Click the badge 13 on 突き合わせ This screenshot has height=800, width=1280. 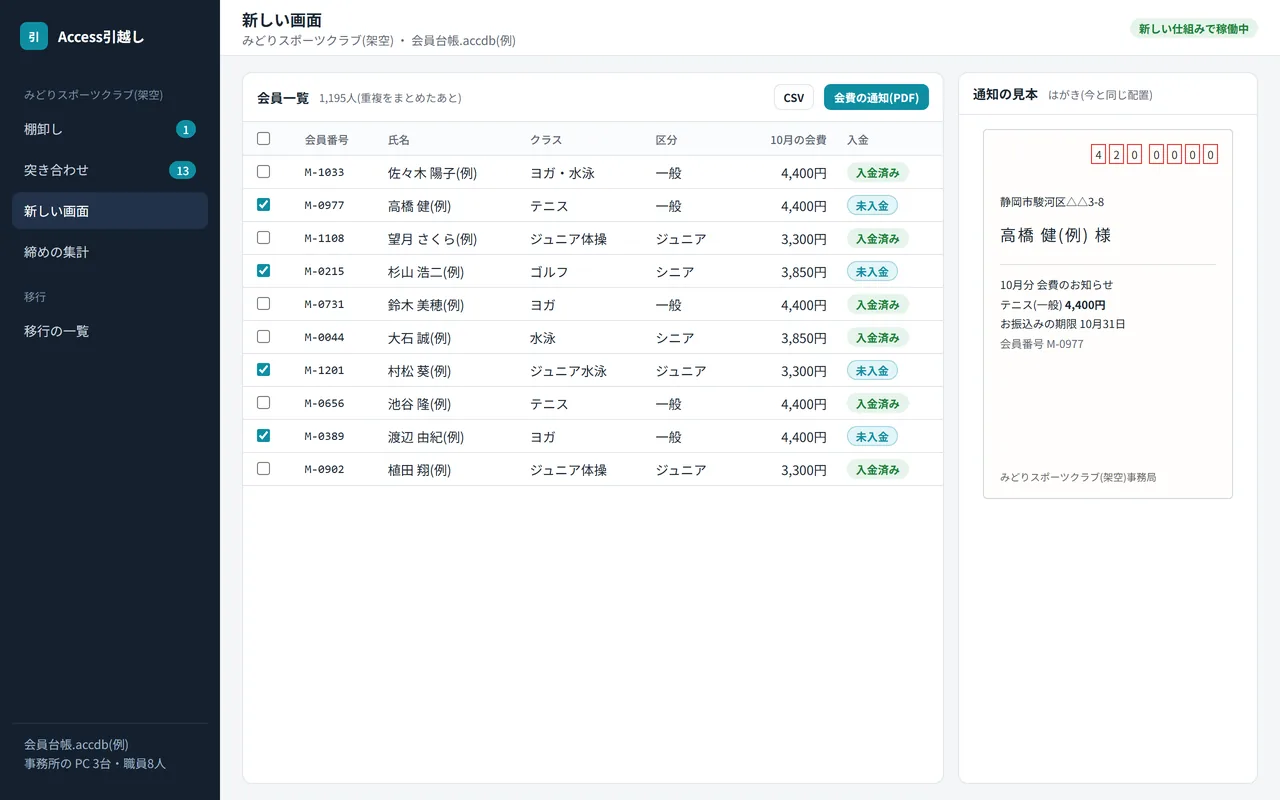click(182, 170)
